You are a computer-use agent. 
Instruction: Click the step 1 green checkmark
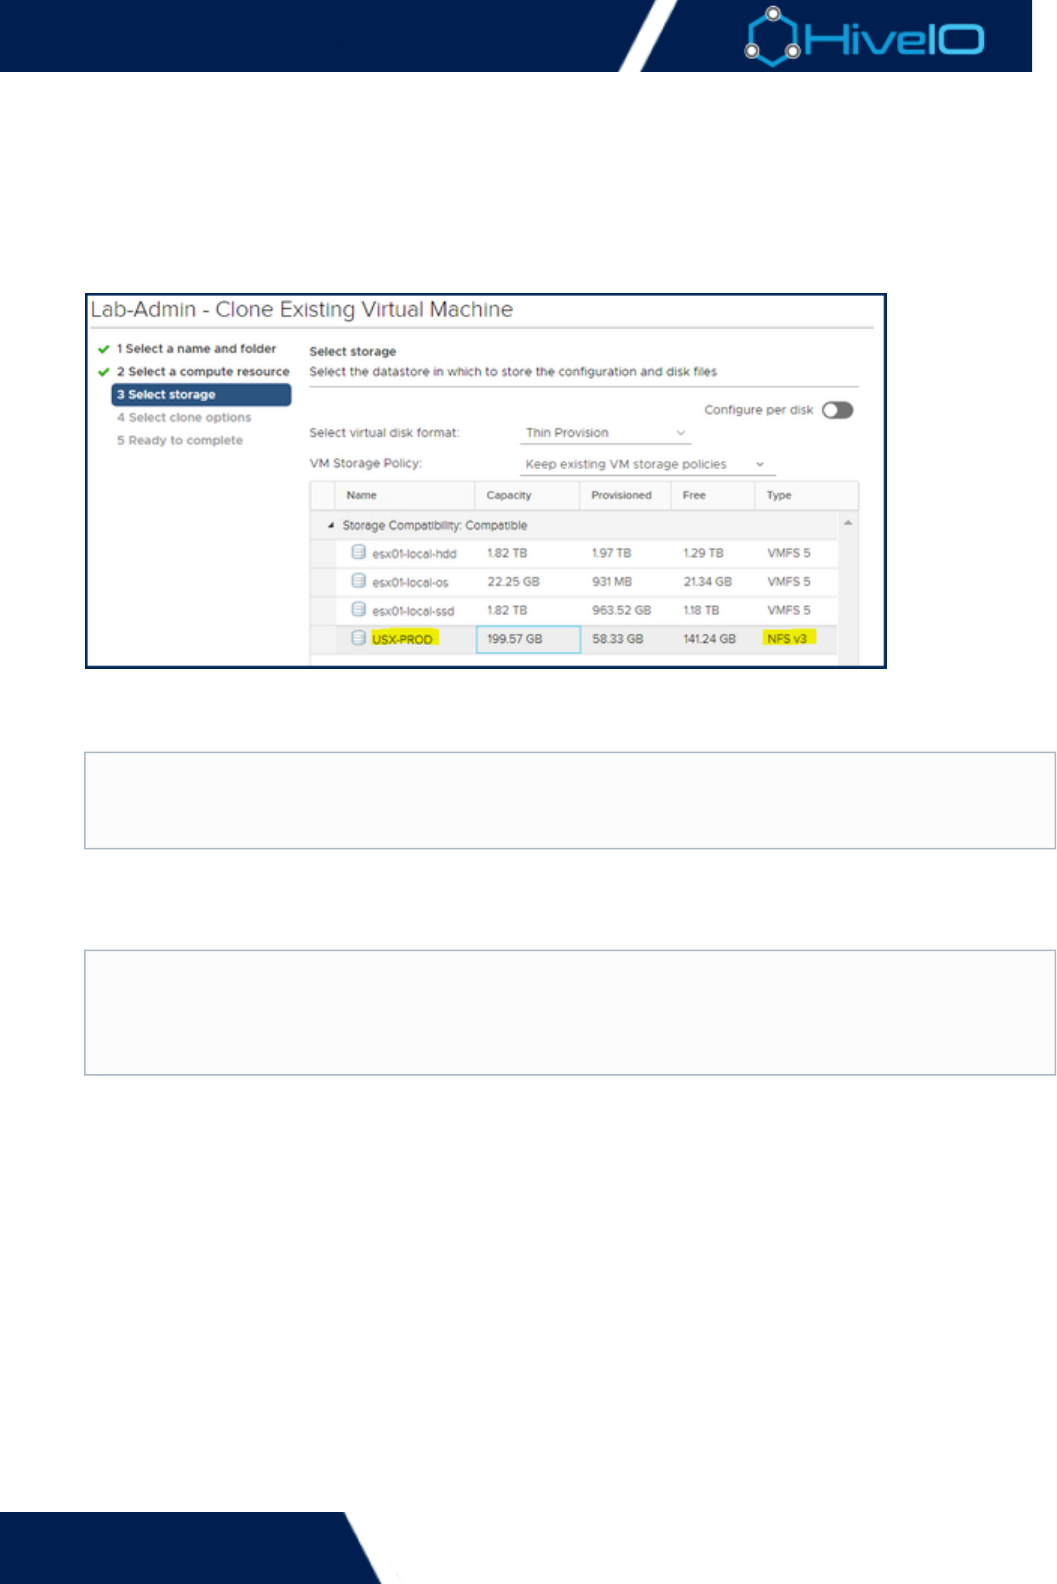pos(103,349)
